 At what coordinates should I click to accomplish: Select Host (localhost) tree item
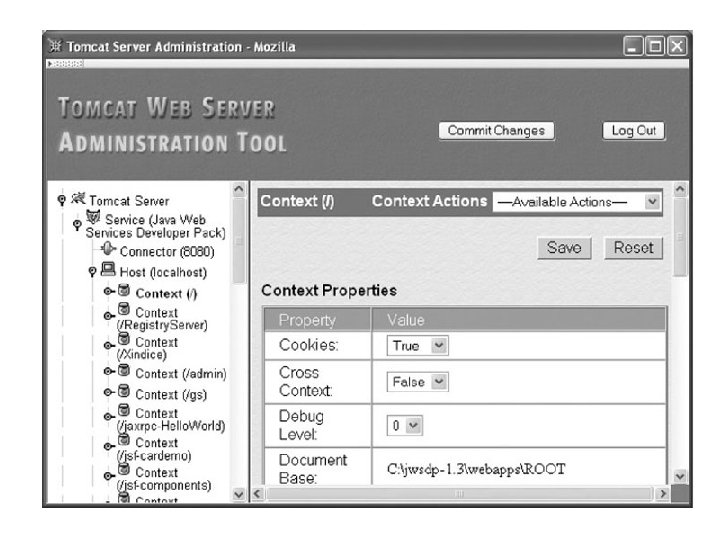point(163,272)
